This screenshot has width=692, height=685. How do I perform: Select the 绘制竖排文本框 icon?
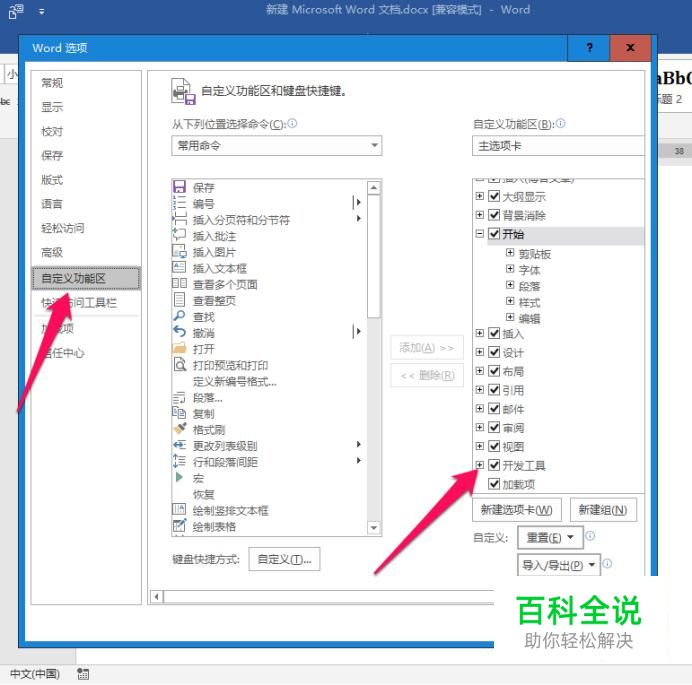point(179,510)
